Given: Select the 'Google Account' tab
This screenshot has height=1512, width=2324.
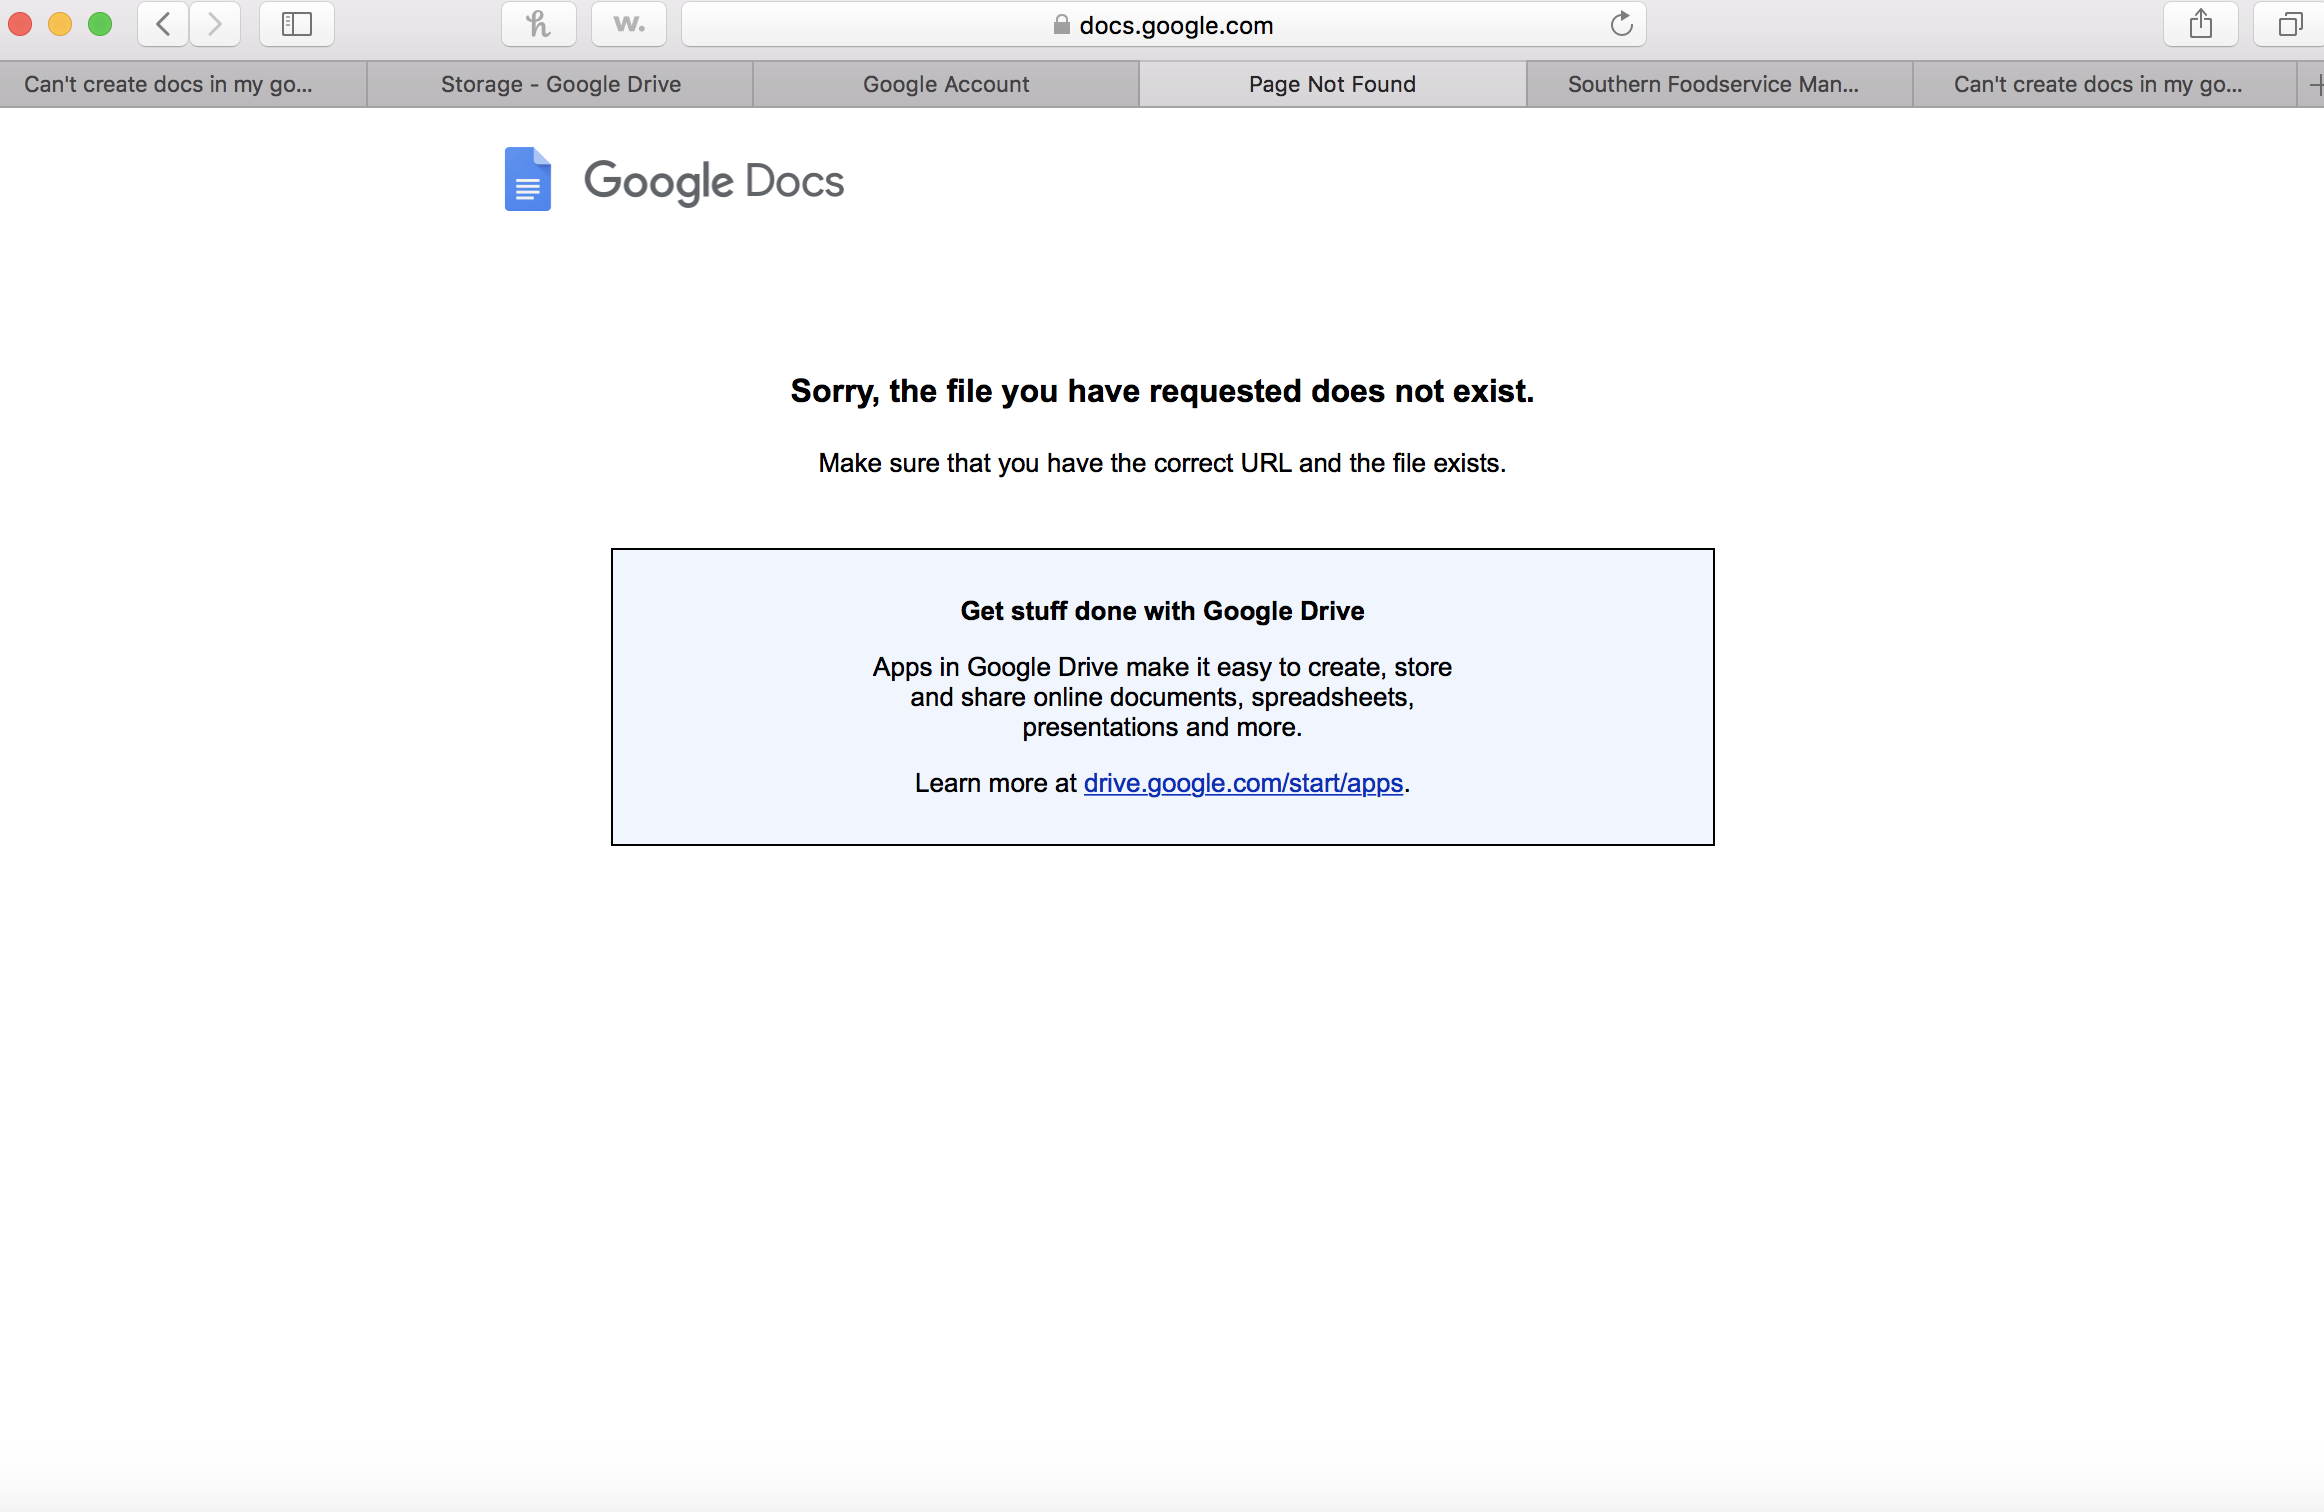Looking at the screenshot, I should click(x=945, y=81).
